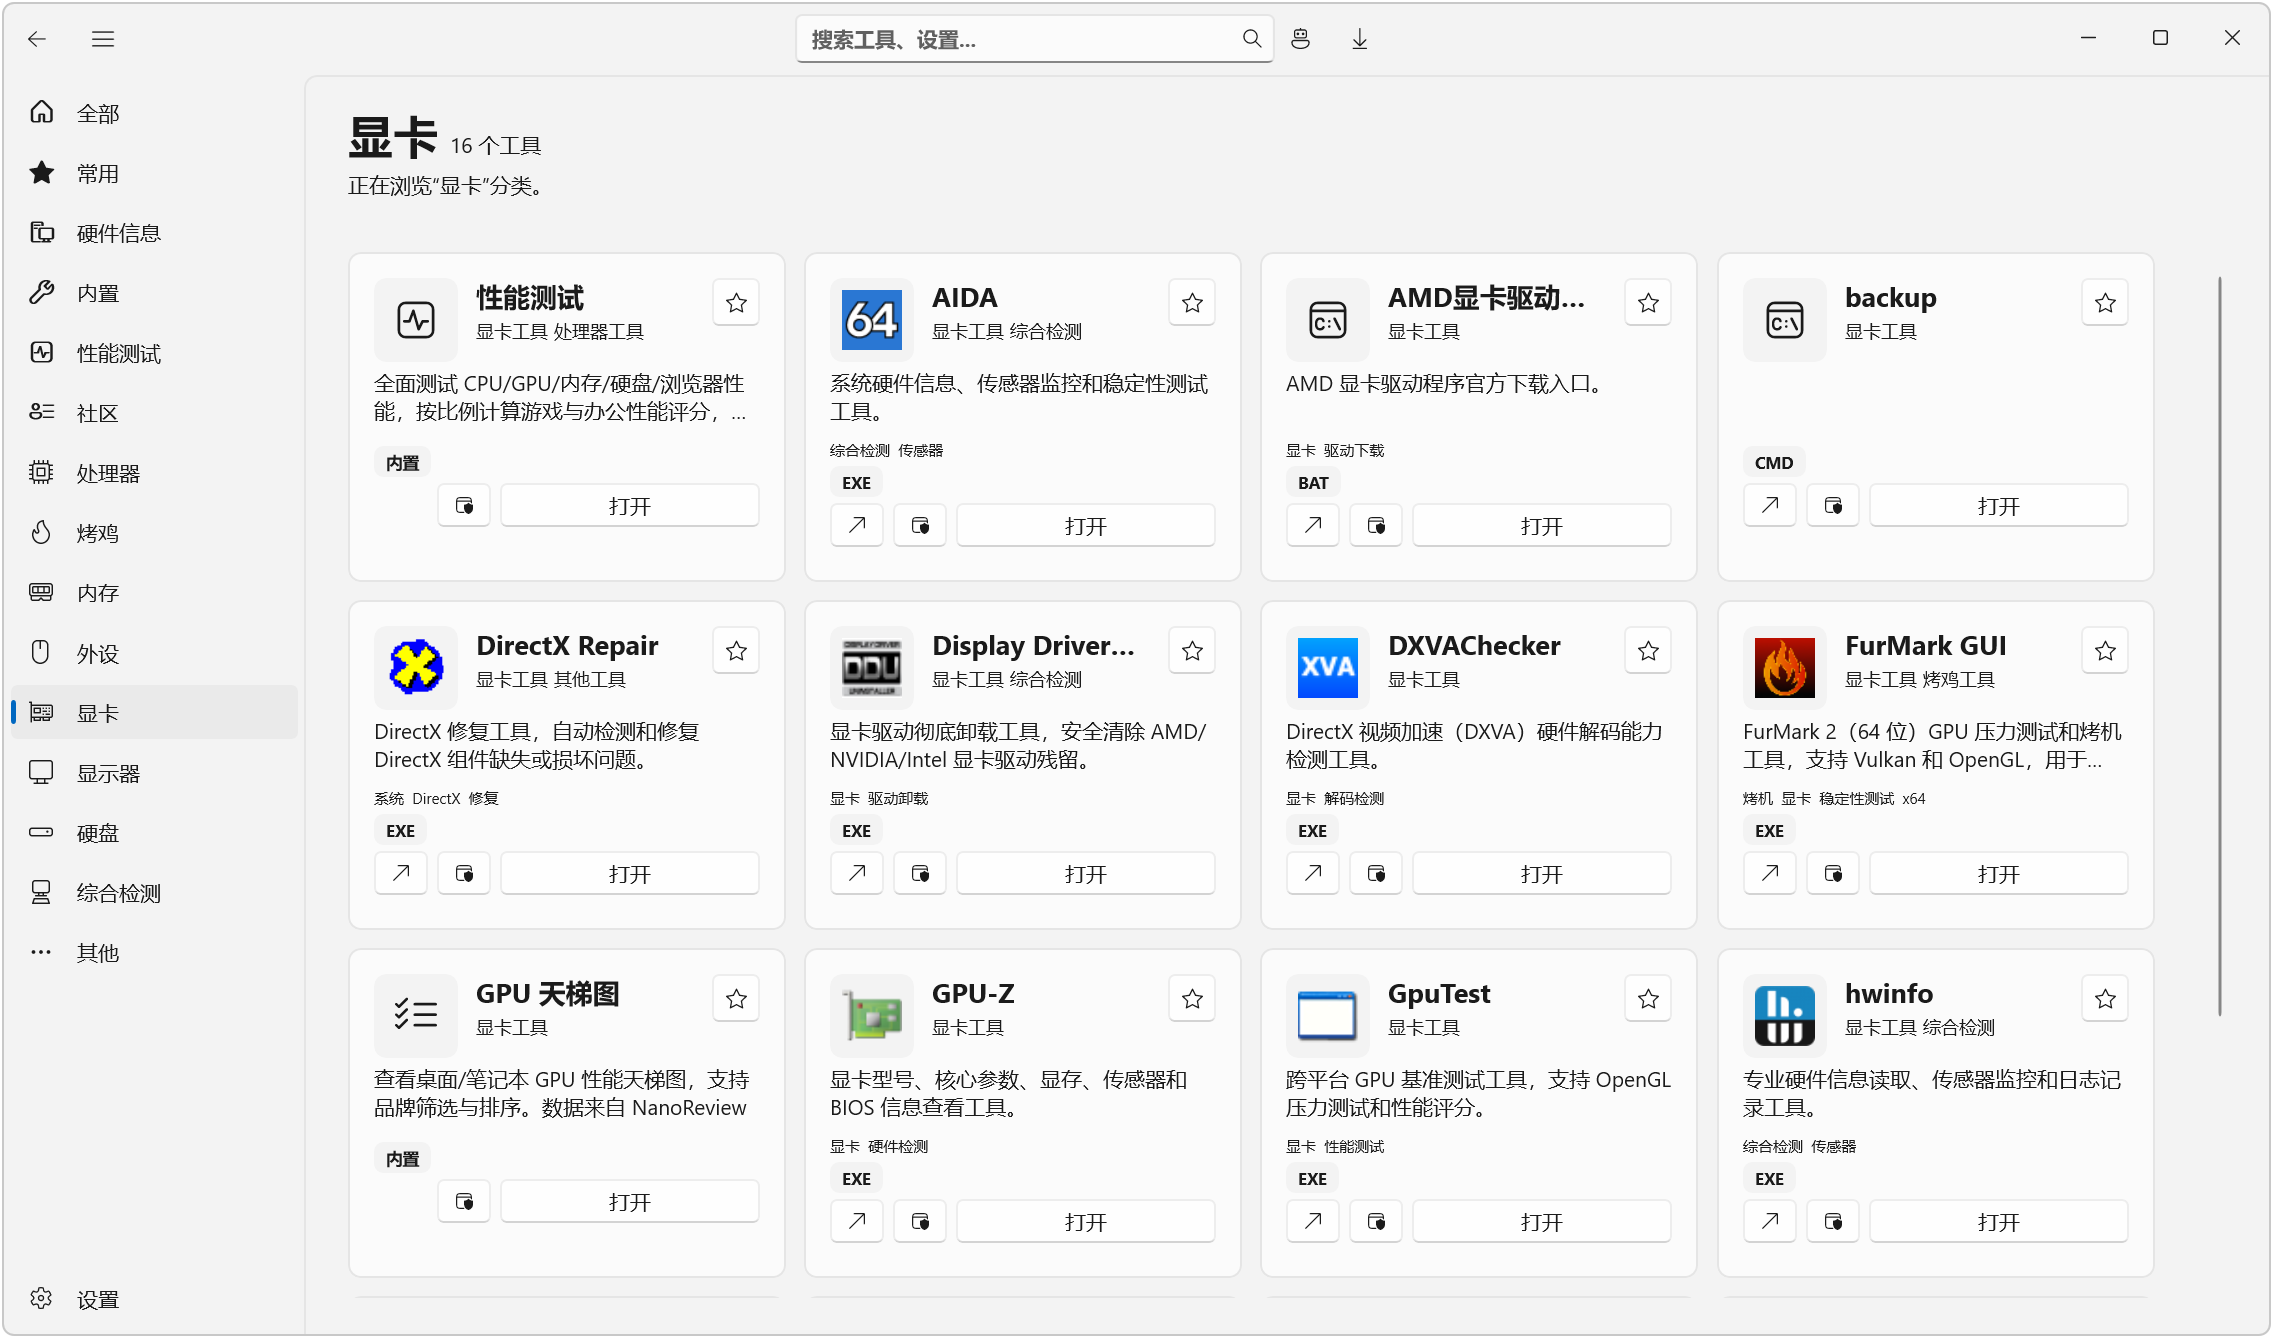The image size is (2273, 1338).
Task: Click DirectX Repair arrow shortcut icon
Action: [x=401, y=874]
